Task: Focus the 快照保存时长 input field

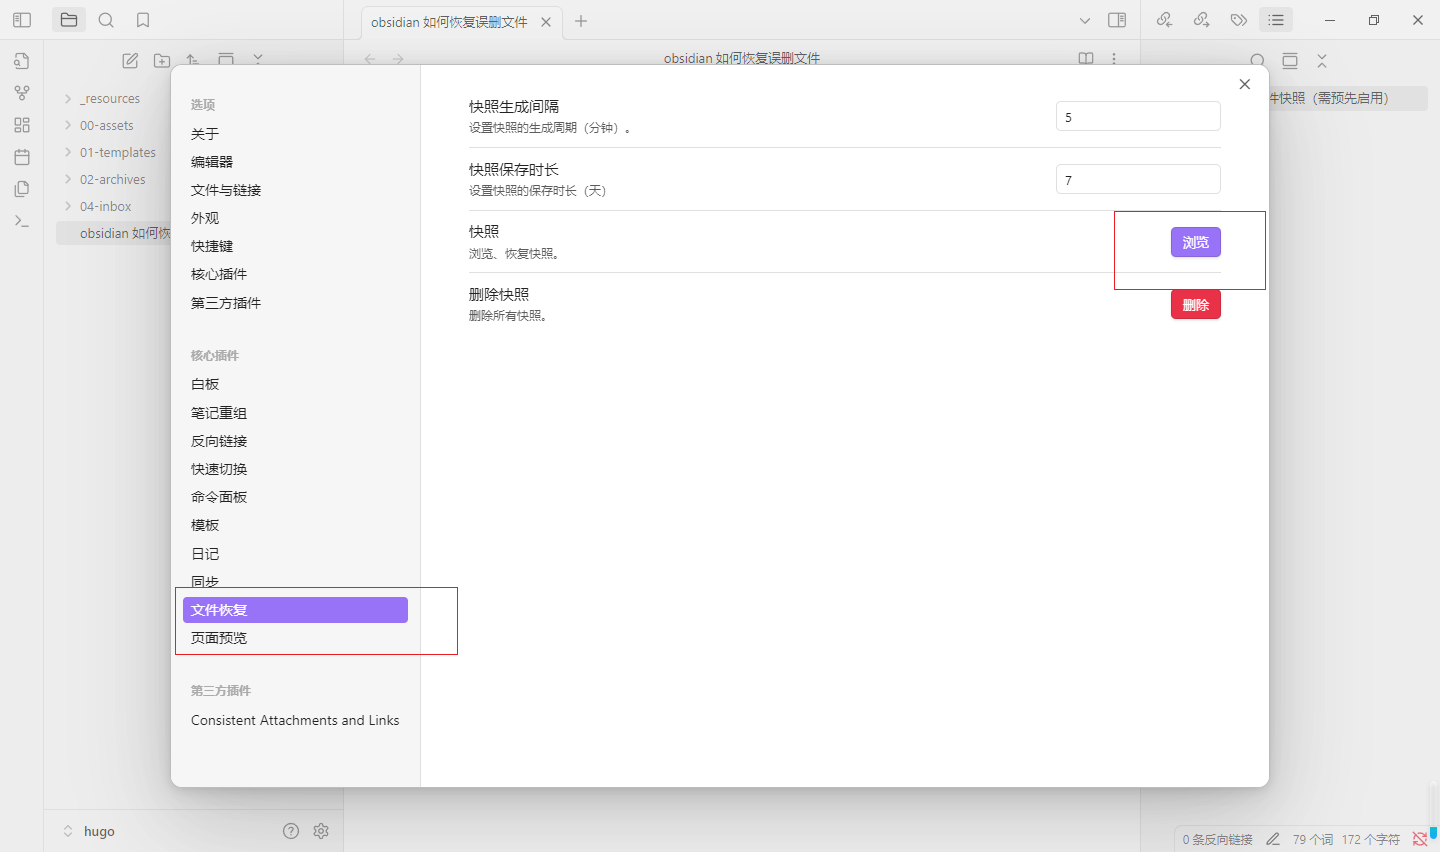Action: pyautogui.click(x=1138, y=179)
